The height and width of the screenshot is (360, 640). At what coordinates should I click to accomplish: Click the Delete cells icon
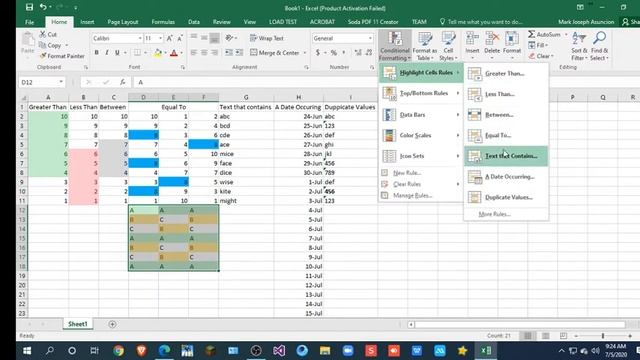(x=492, y=39)
